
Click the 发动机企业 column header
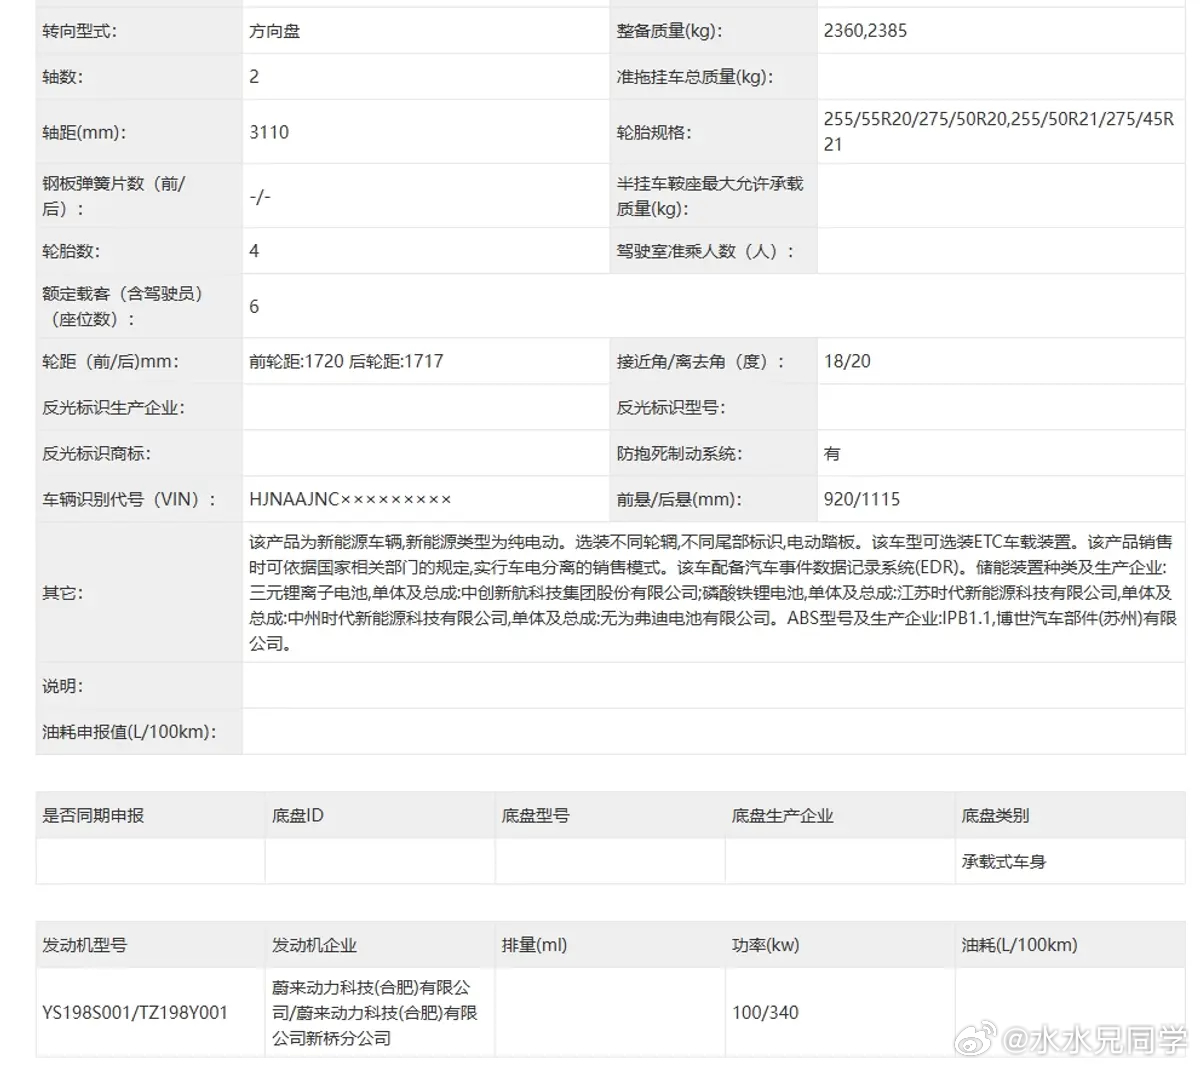[314, 945]
